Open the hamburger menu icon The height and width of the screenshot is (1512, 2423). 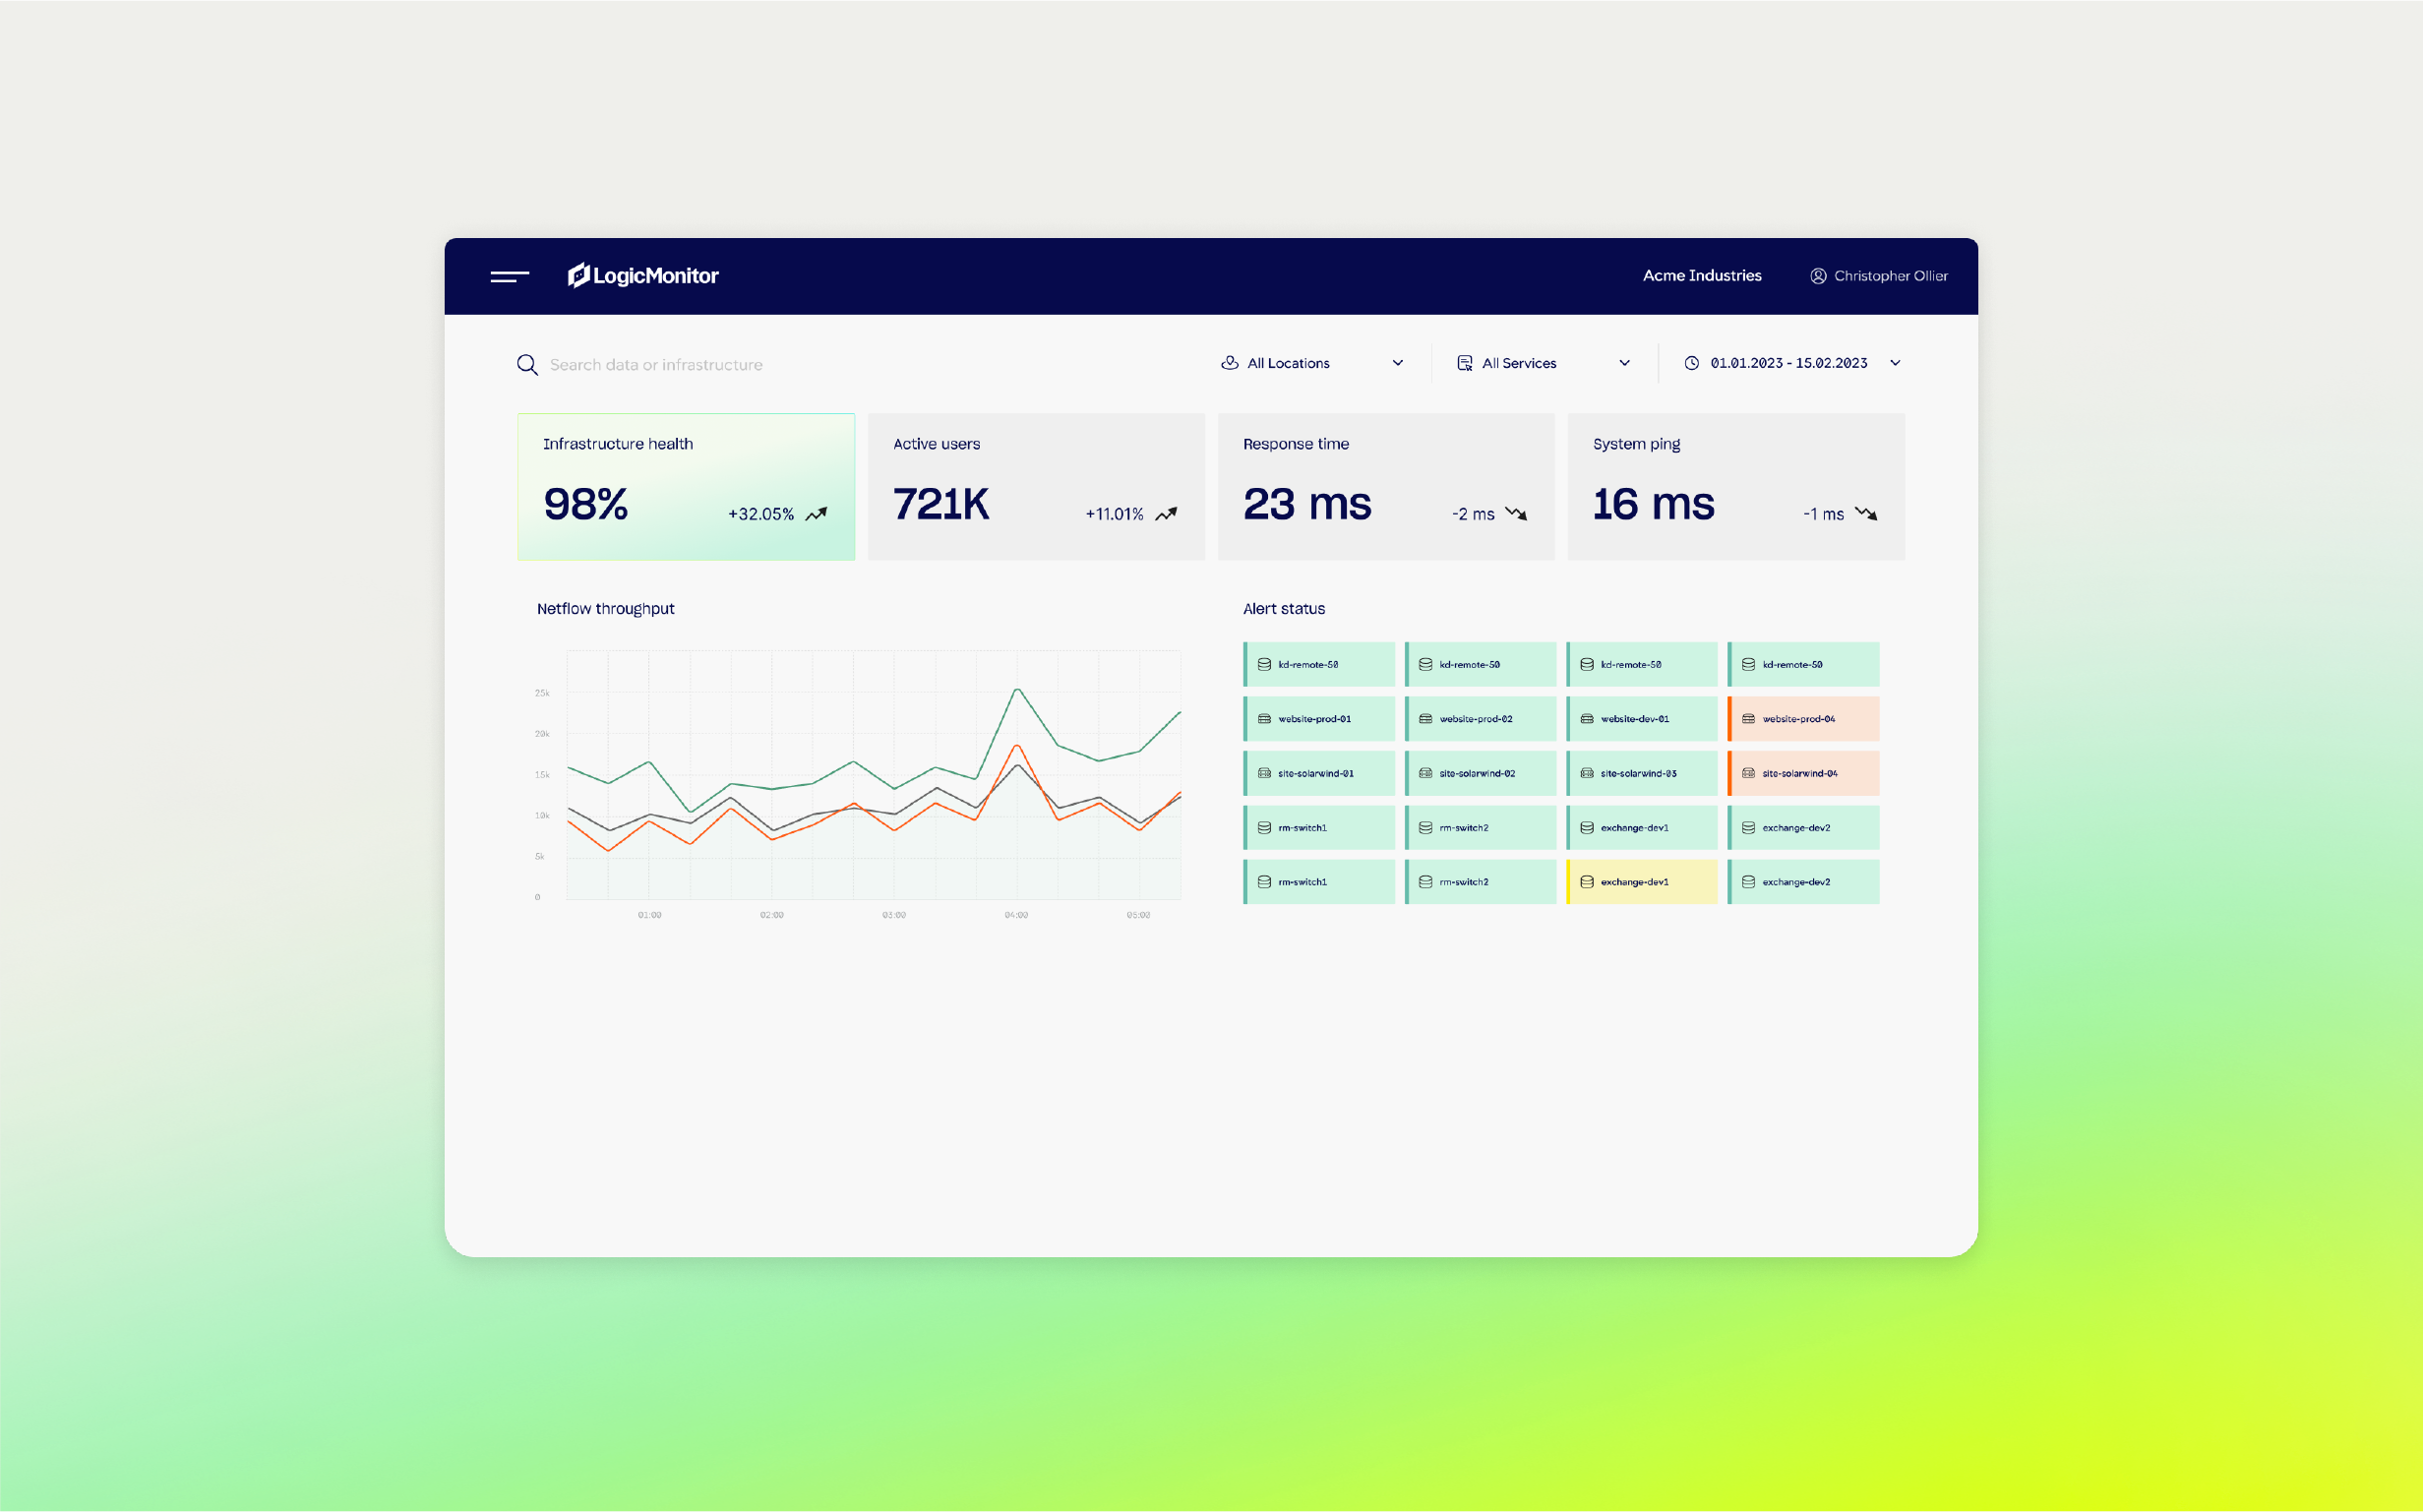pos(509,276)
